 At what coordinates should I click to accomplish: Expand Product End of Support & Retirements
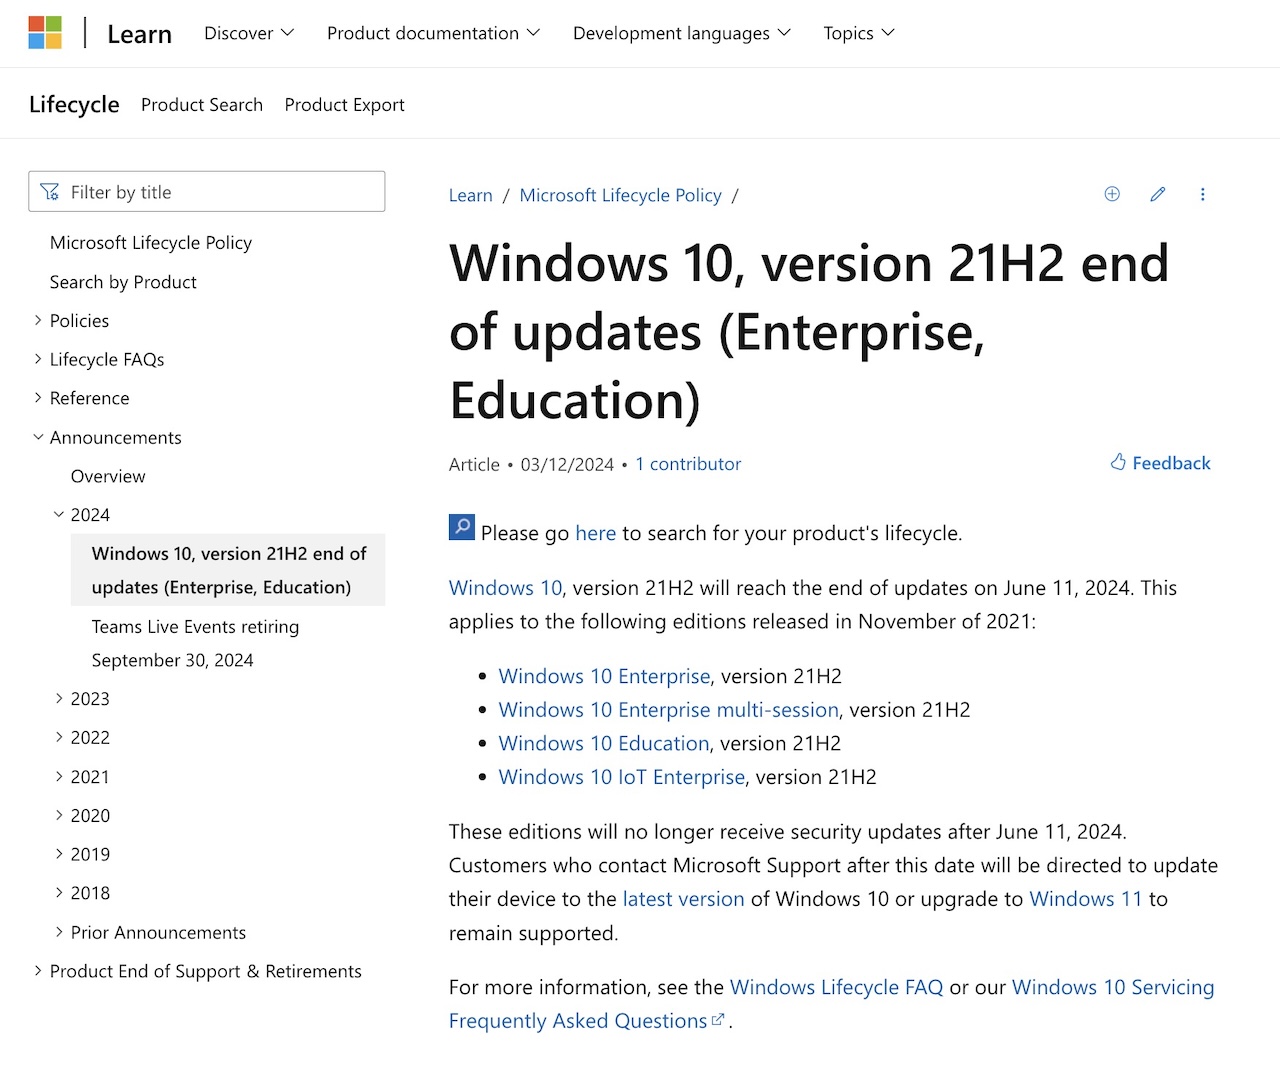pyautogui.click(x=38, y=971)
